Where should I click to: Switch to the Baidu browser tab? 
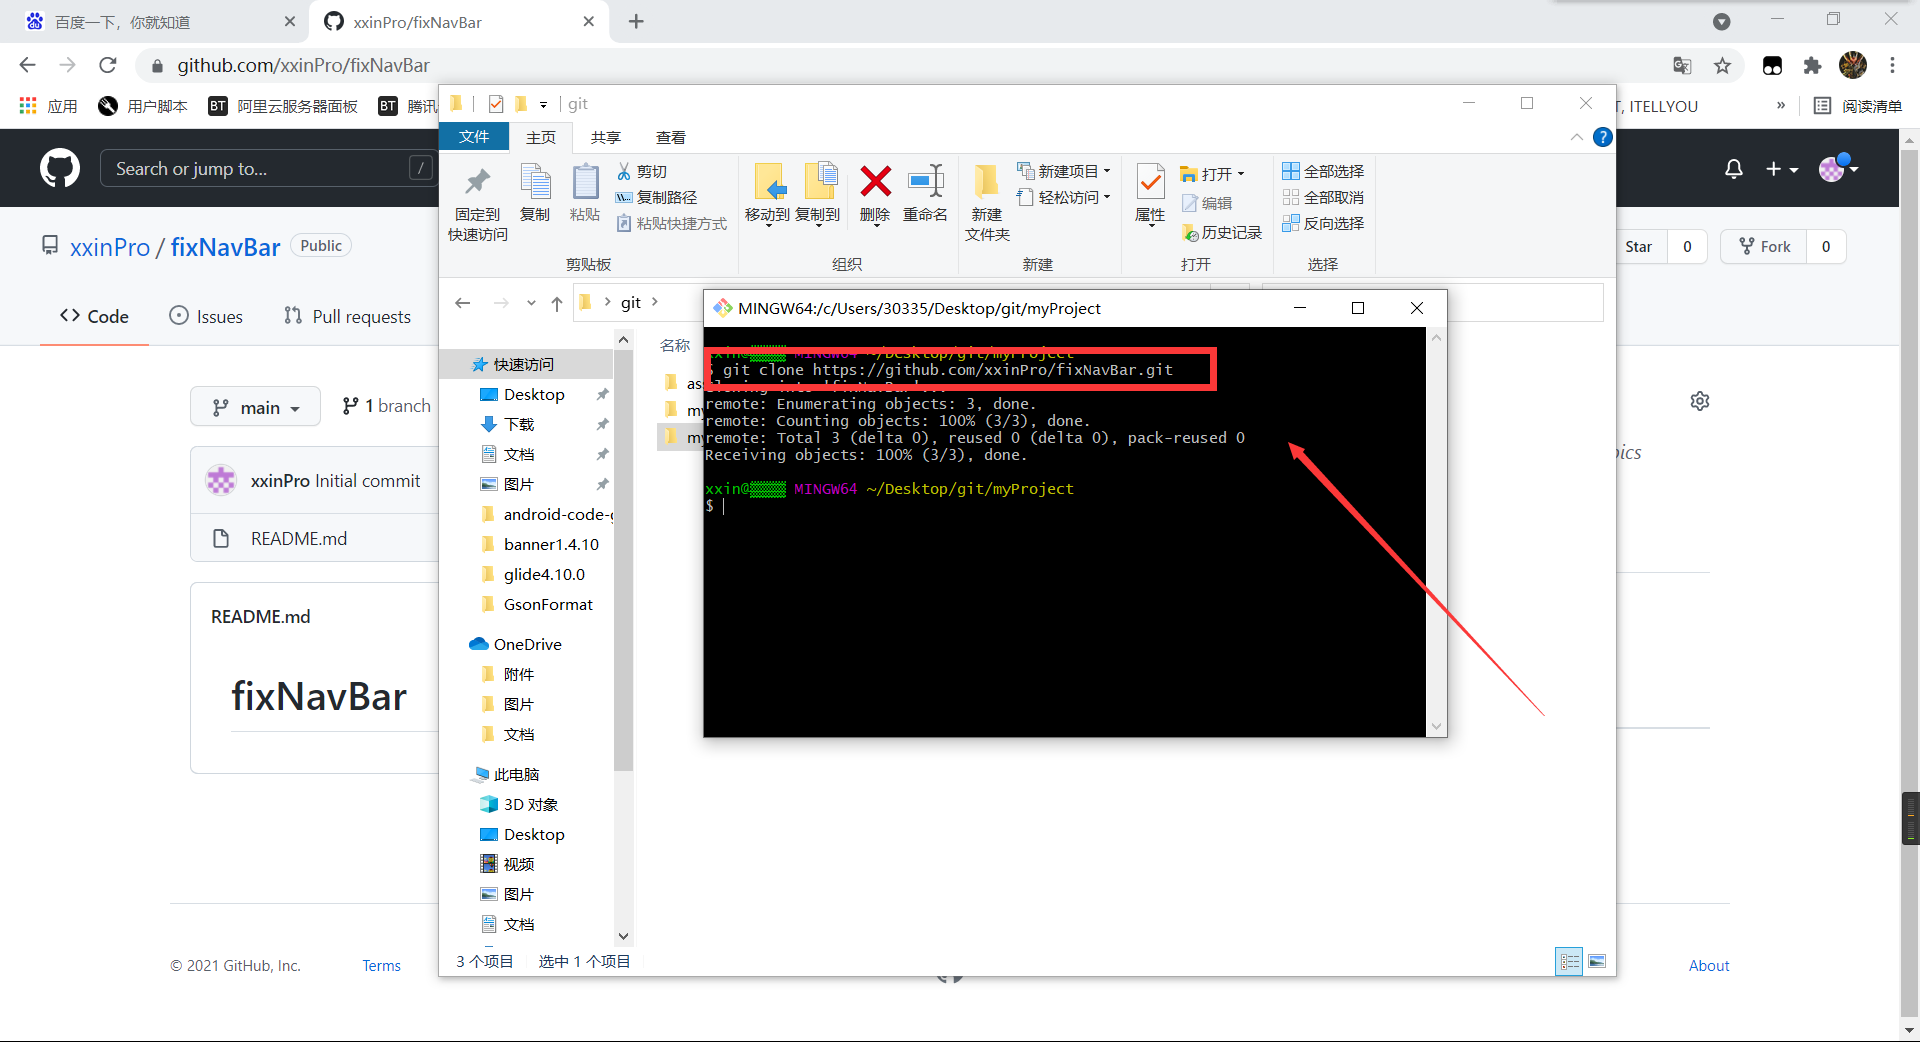(x=160, y=21)
